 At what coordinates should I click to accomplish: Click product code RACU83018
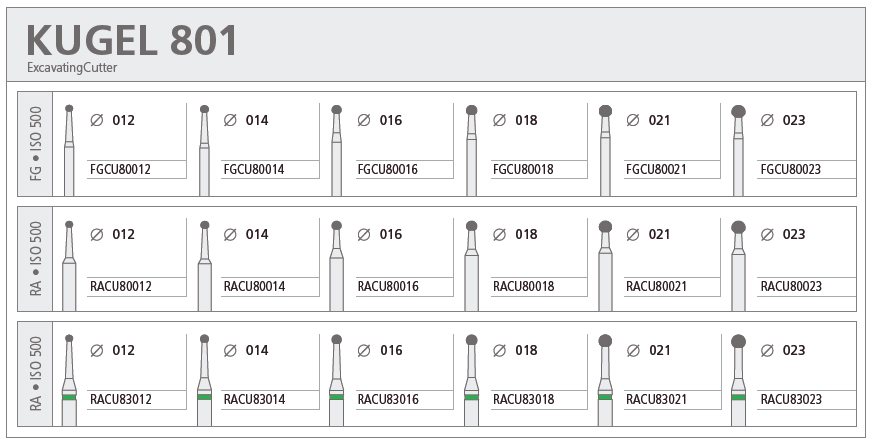coord(523,399)
